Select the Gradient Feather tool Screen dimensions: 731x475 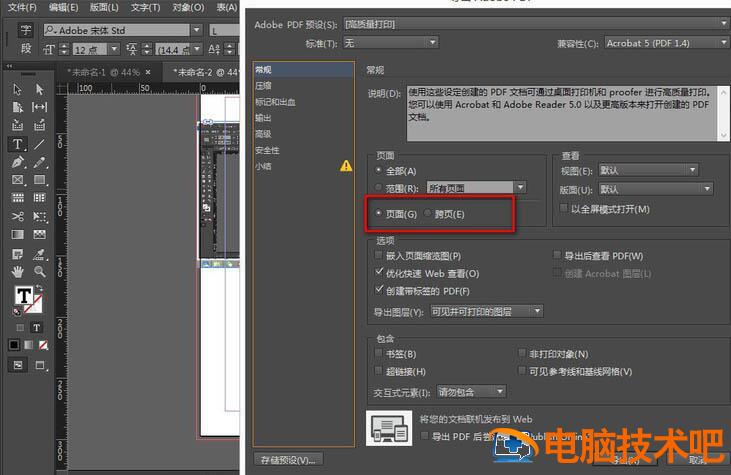[x=40, y=234]
